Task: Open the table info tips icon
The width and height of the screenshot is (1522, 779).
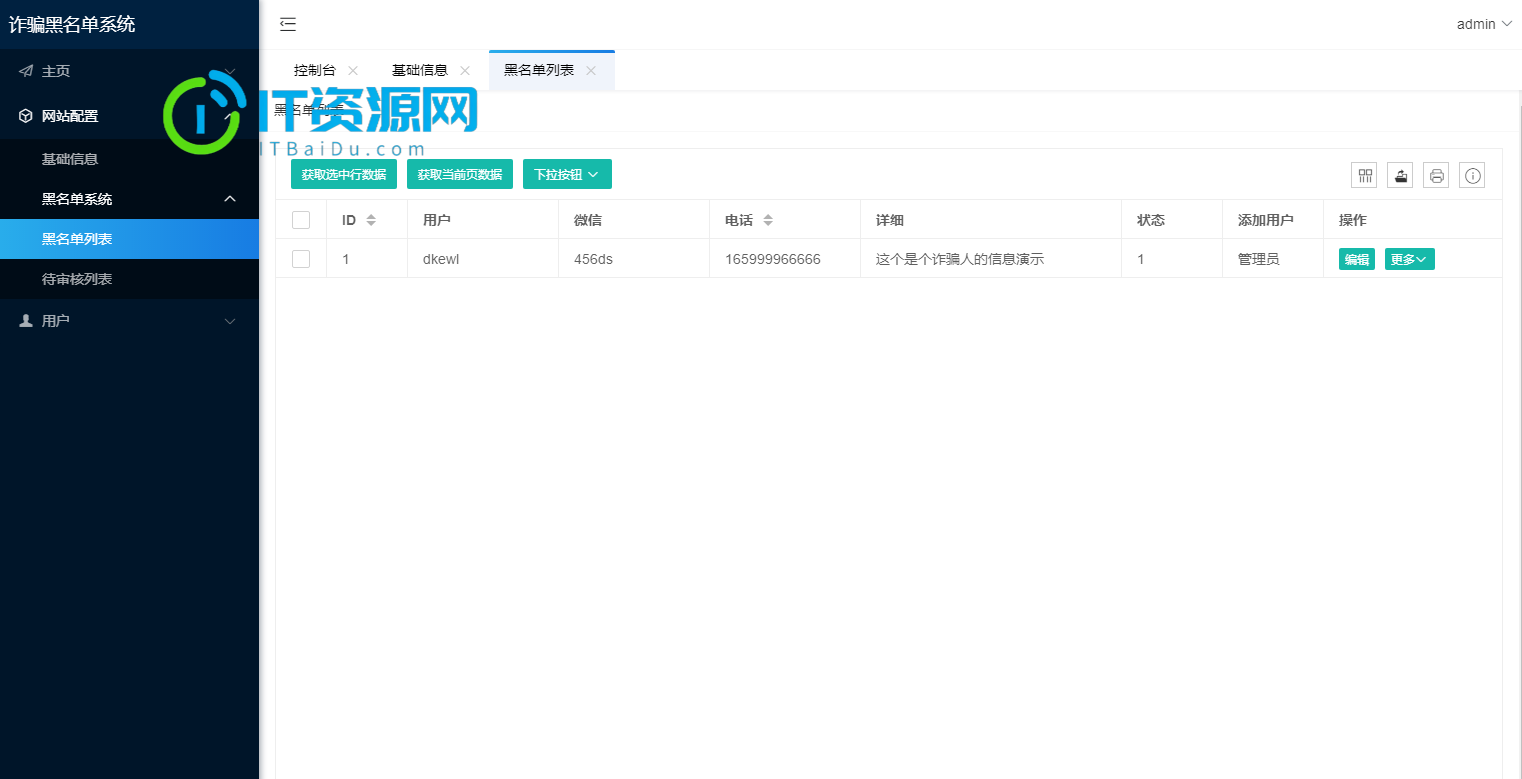Action: [x=1472, y=175]
